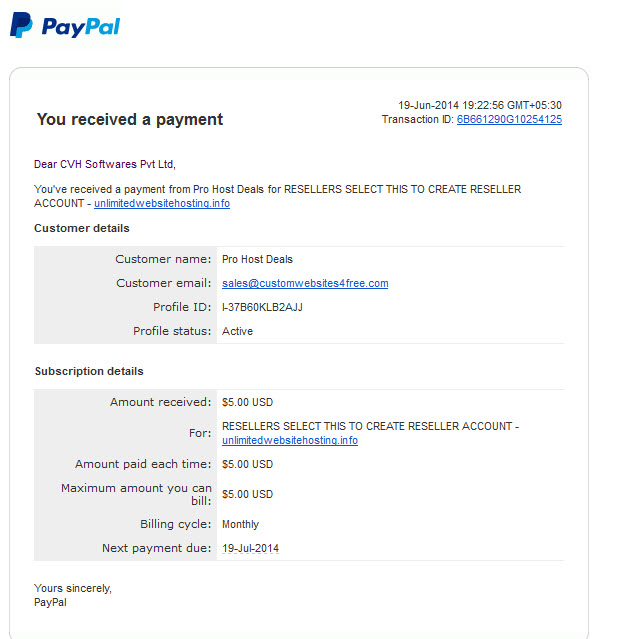618x639 pixels.
Task: Click the Maximum amount you can bill value
Action: click(247, 495)
